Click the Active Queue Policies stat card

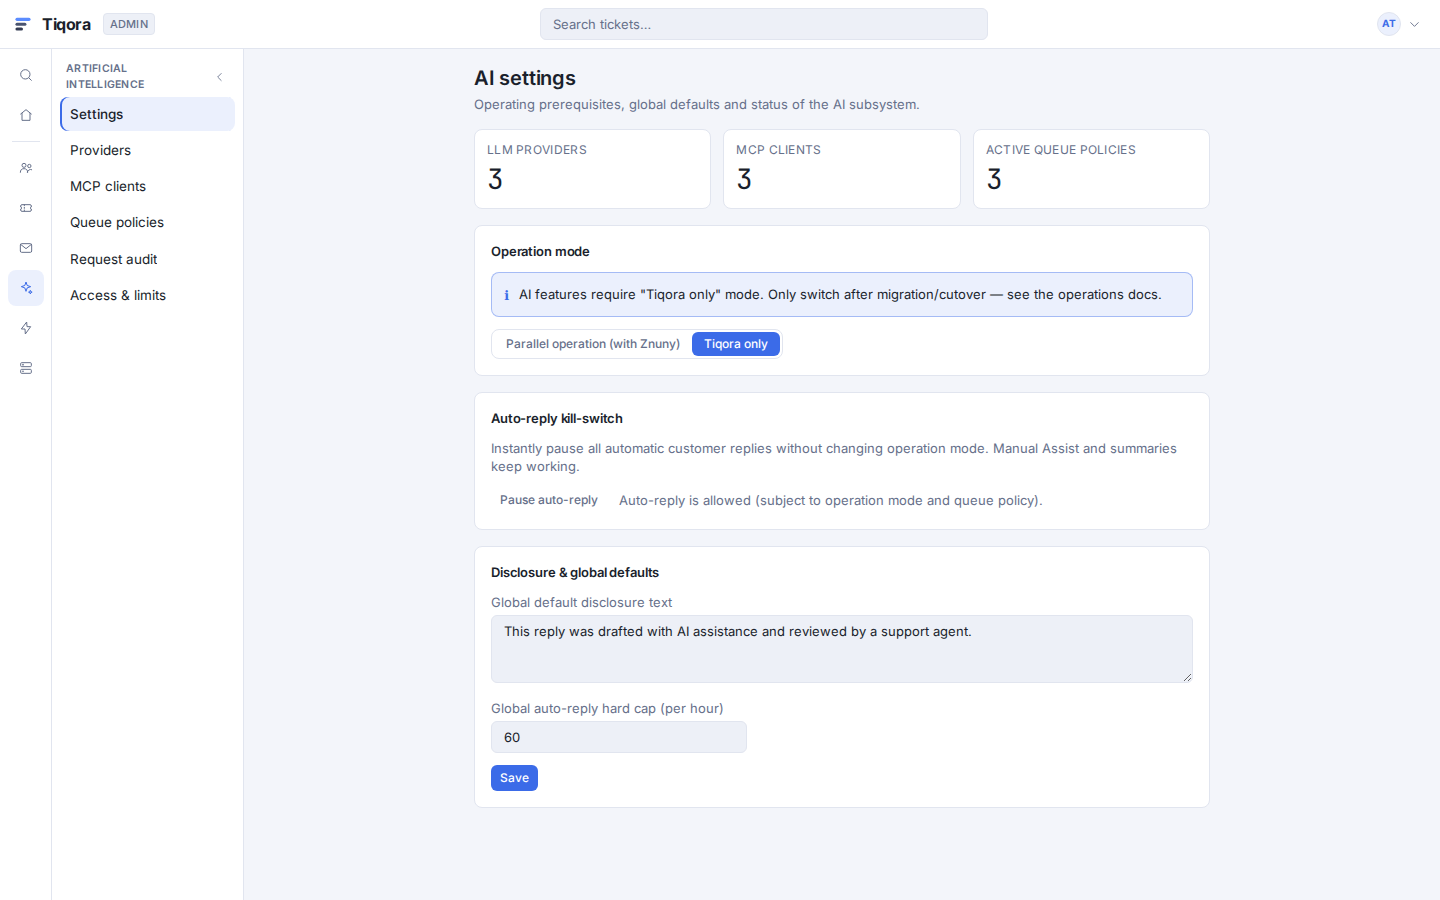tap(1091, 169)
